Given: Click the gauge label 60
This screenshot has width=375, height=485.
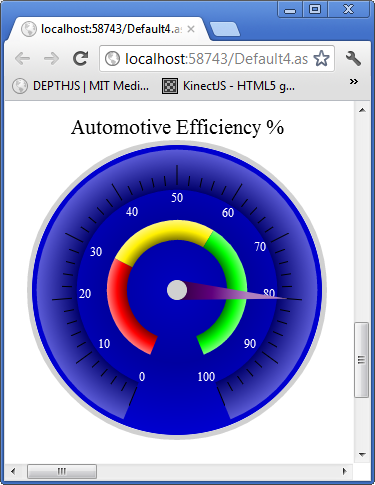Looking at the screenshot, I should pos(228,213).
